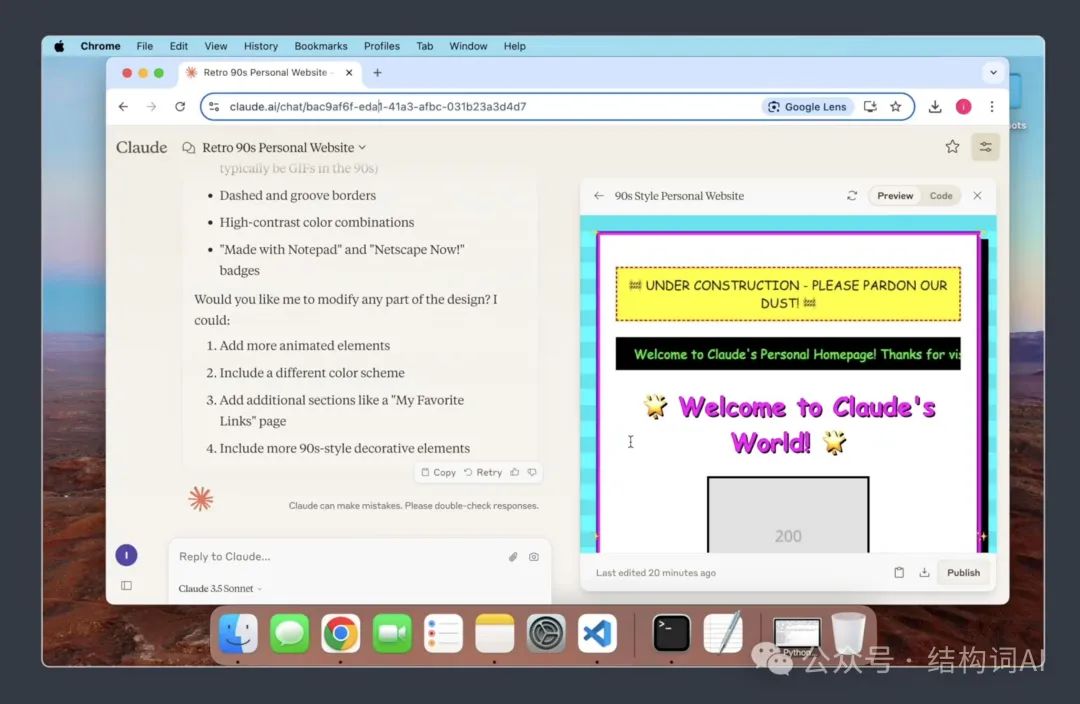1080x704 pixels.
Task: Bookmark this page with star icon
Action: point(895,107)
